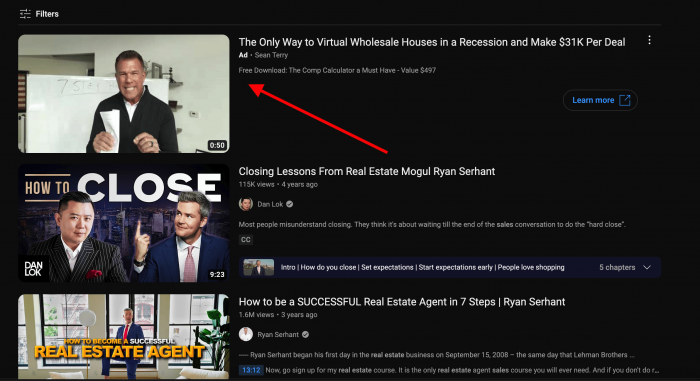Click Ryan Serhant's channel avatar
The width and height of the screenshot is (700, 381).
pyautogui.click(x=246, y=334)
